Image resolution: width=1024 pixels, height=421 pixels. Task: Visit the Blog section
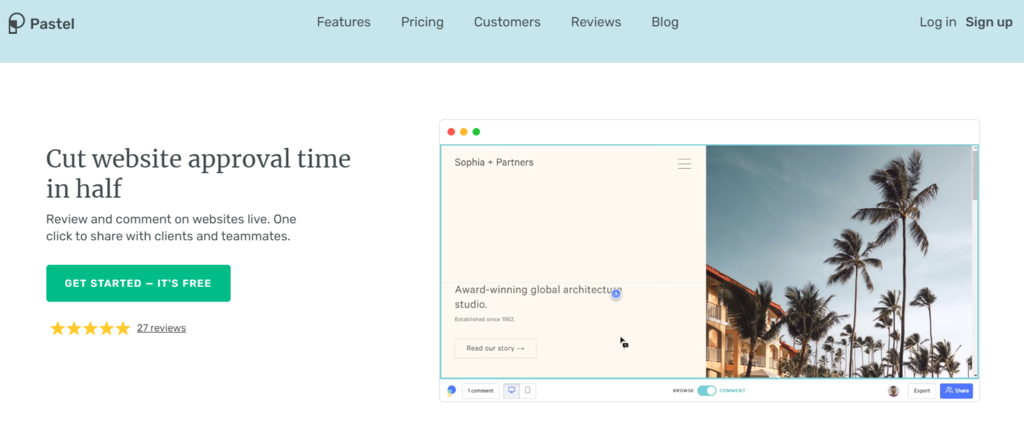(664, 22)
